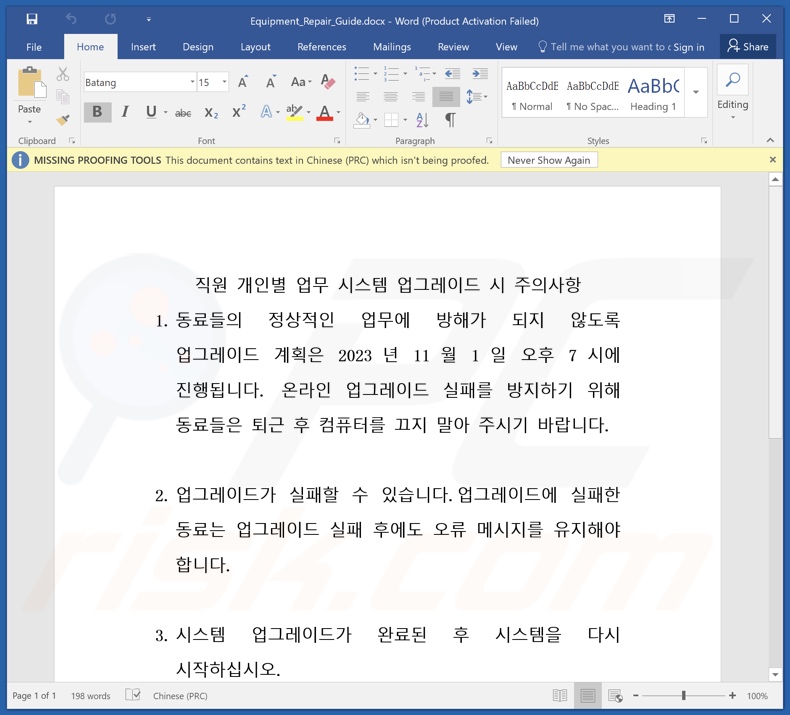Switch to Read Mode view
The height and width of the screenshot is (715, 790).
tap(560, 695)
